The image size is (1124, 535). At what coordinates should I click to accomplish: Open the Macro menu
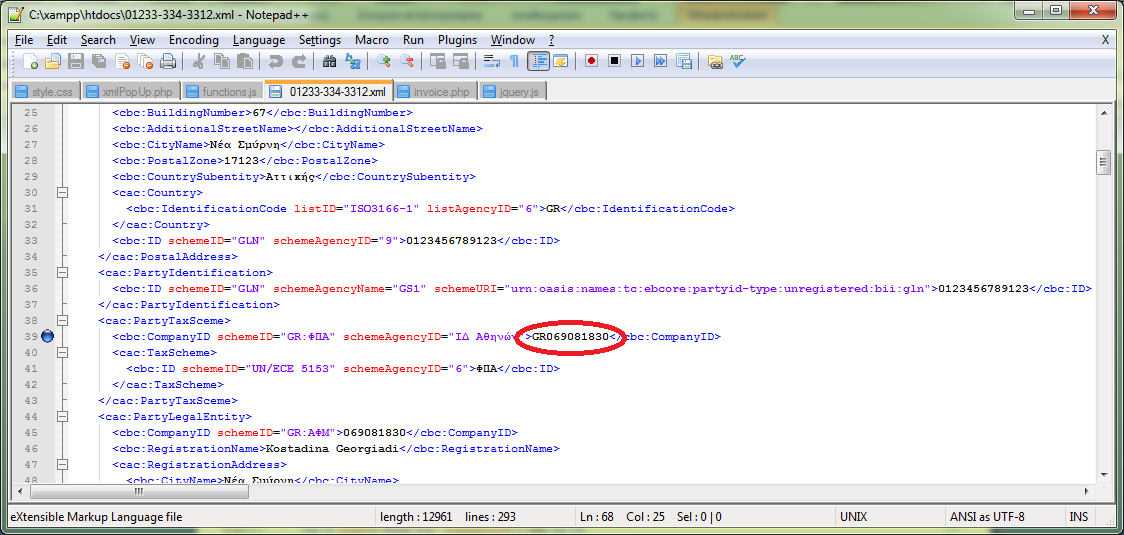point(372,40)
